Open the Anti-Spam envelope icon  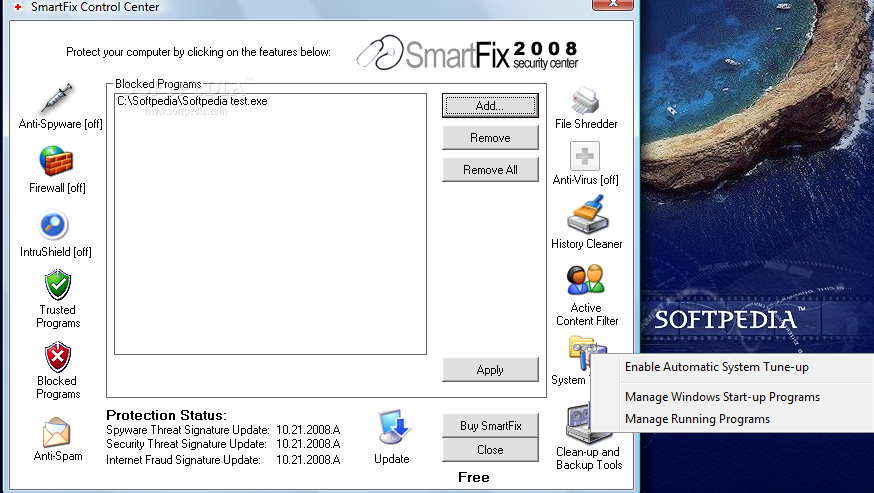coord(56,432)
